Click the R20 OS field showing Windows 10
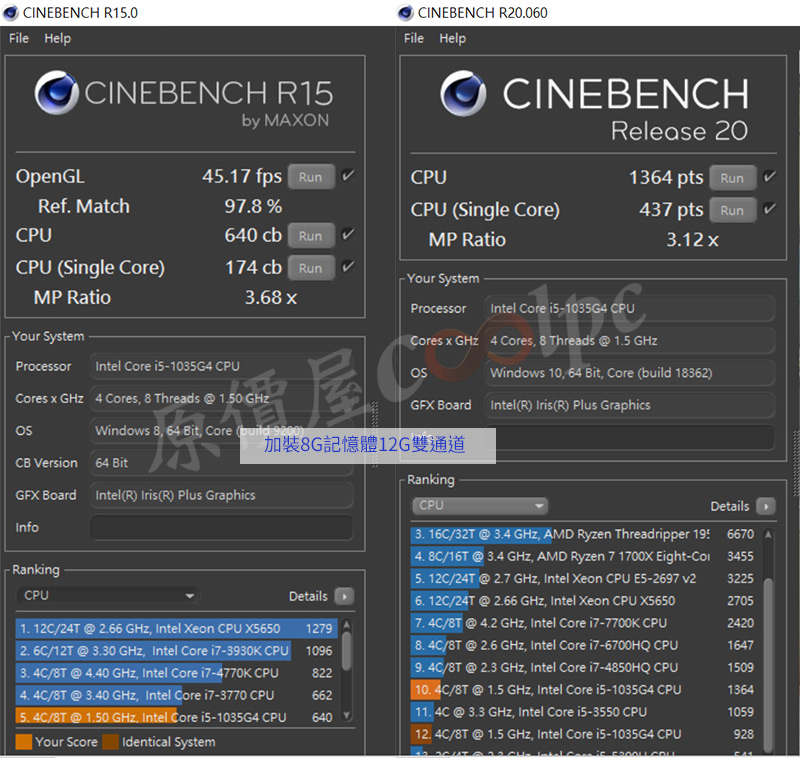The width and height of the screenshot is (800, 758). point(630,373)
